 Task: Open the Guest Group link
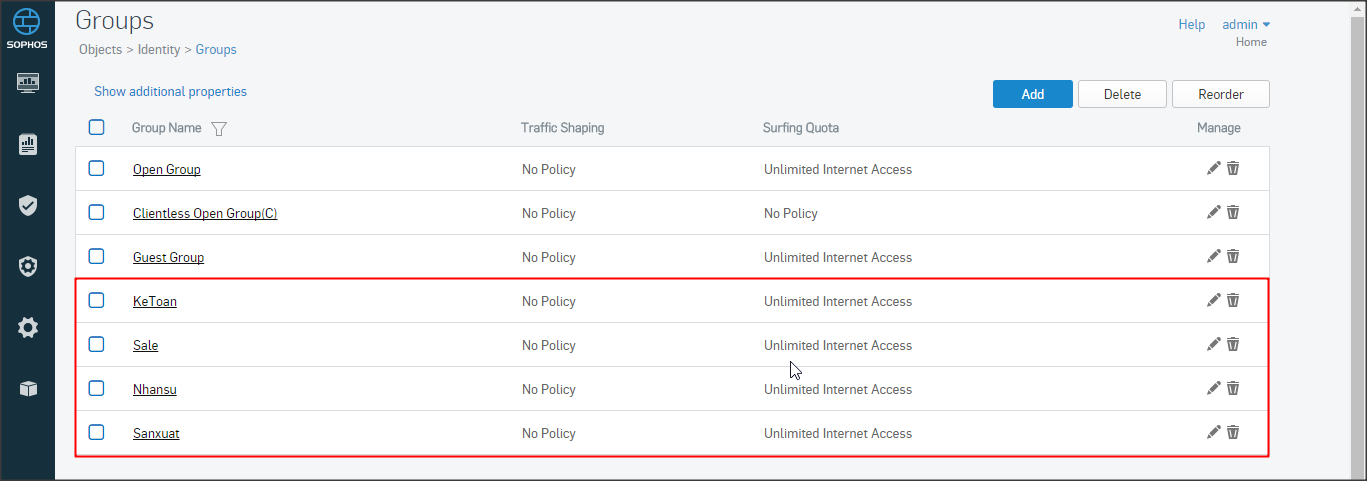point(168,258)
